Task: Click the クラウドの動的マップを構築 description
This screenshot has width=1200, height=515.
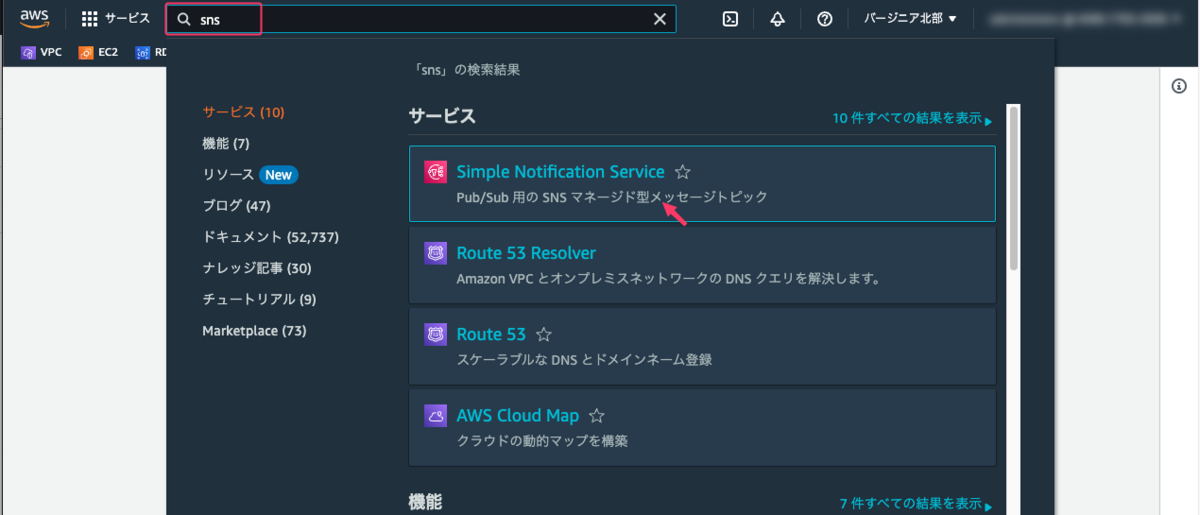Action: pos(542,441)
